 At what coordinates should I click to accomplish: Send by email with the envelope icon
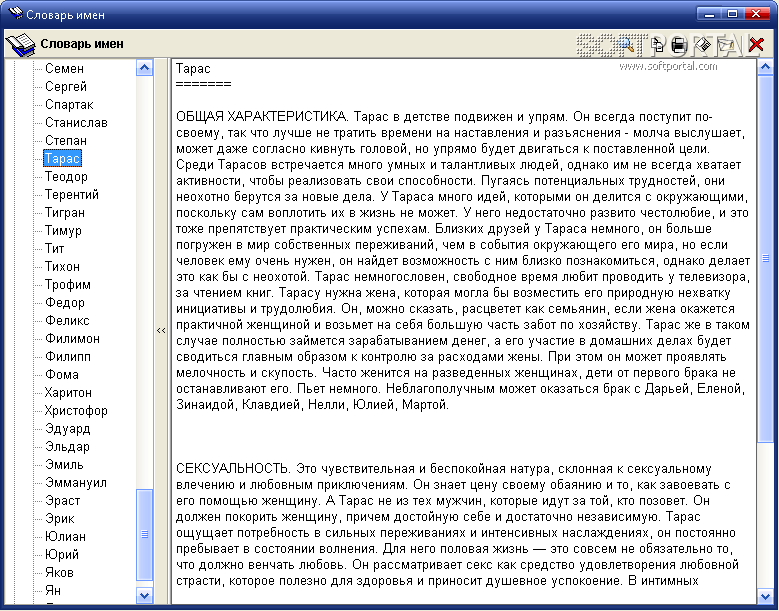tap(726, 45)
